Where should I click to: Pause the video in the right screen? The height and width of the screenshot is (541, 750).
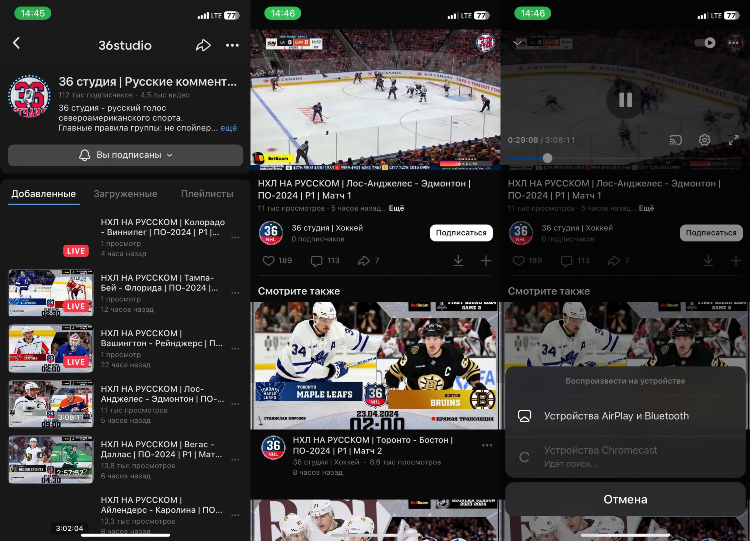coord(625,100)
